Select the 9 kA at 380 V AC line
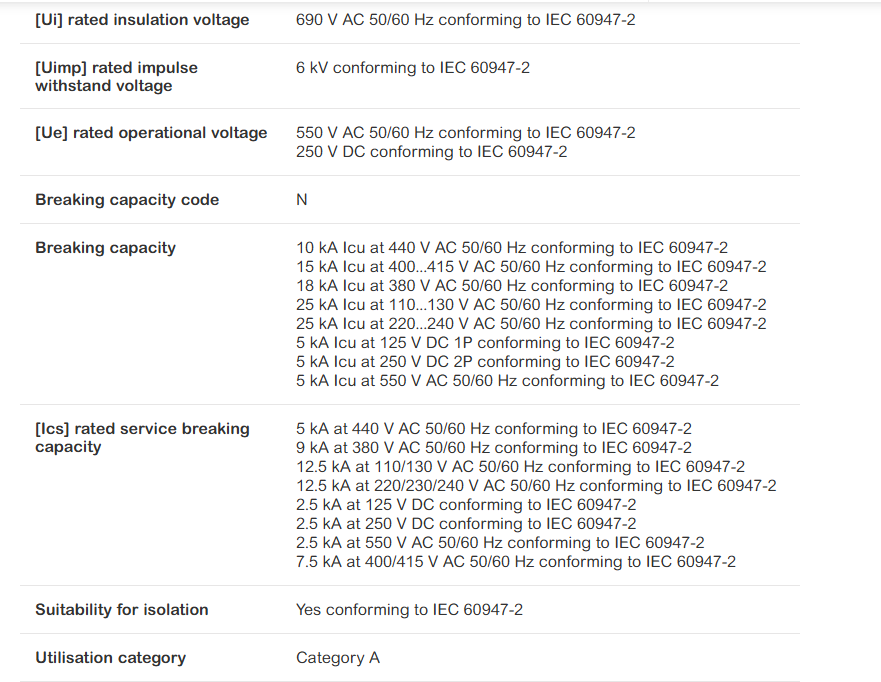This screenshot has width=881, height=682. [x=494, y=448]
